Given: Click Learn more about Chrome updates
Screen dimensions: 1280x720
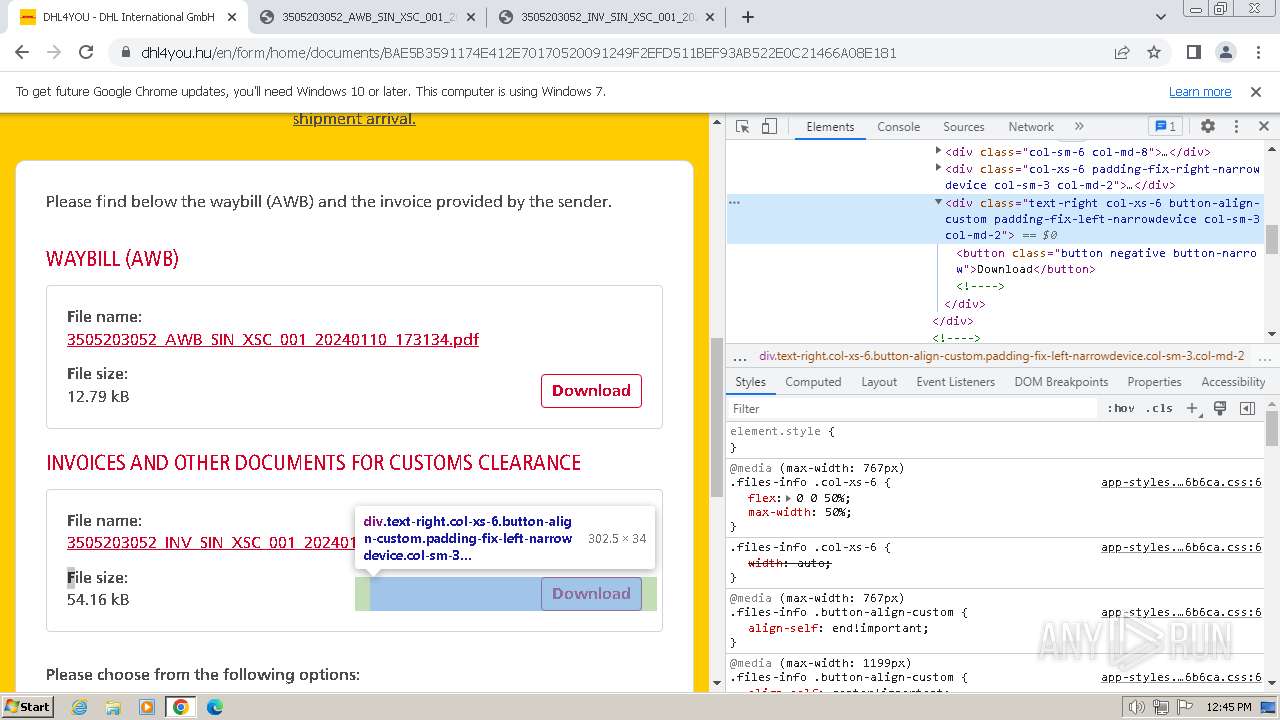Looking at the screenshot, I should pos(1200,91).
